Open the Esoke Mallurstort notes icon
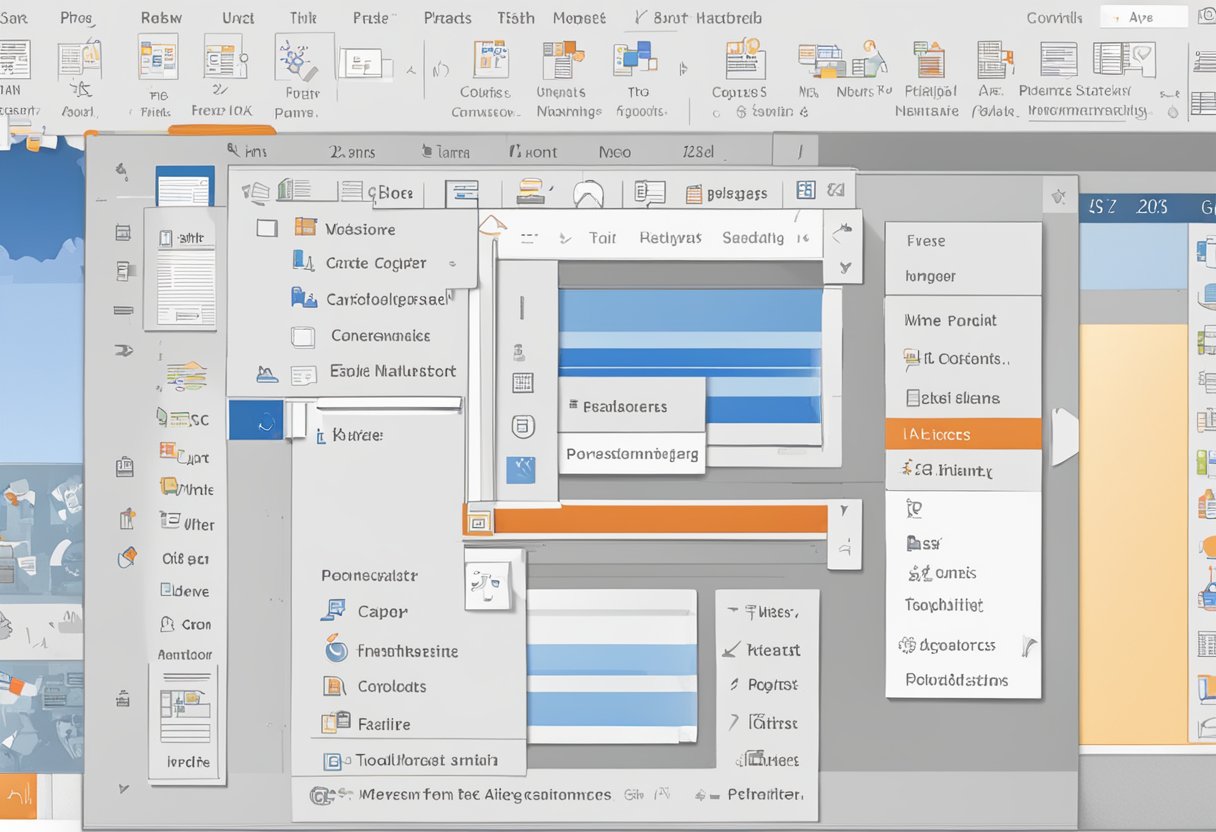The width and height of the screenshot is (1216, 832). pos(306,372)
